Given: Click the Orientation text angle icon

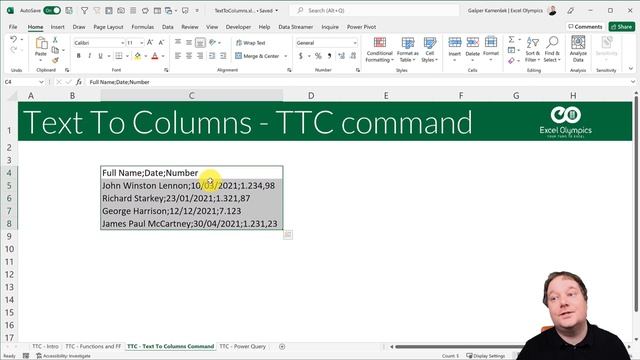Looking at the screenshot, I should coord(213,42).
